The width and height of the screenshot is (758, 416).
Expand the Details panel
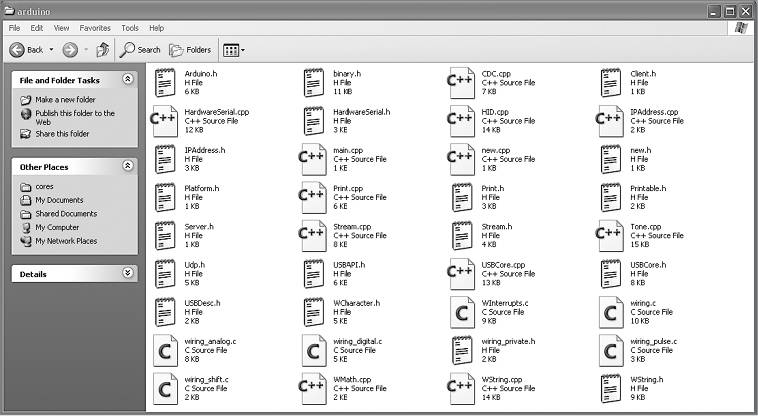tap(128, 273)
